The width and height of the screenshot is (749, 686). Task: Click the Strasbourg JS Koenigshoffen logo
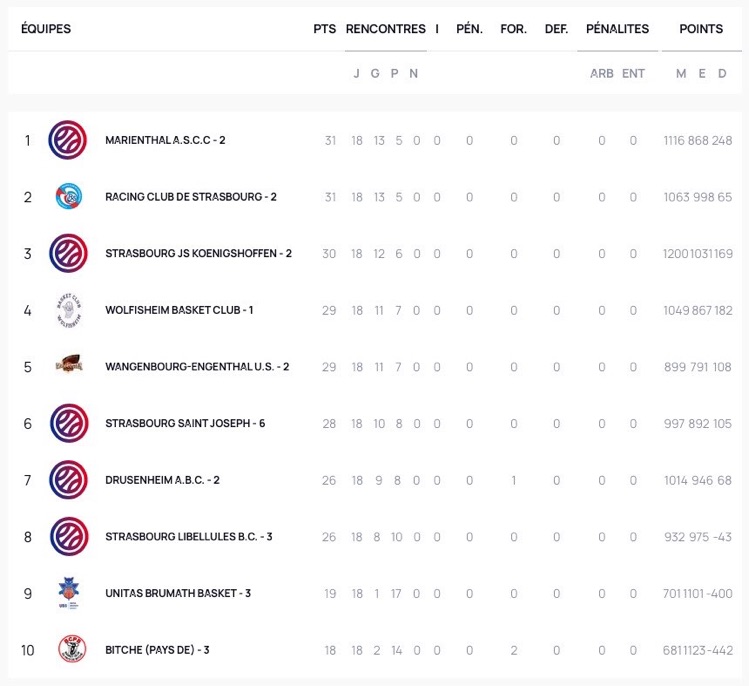68,253
